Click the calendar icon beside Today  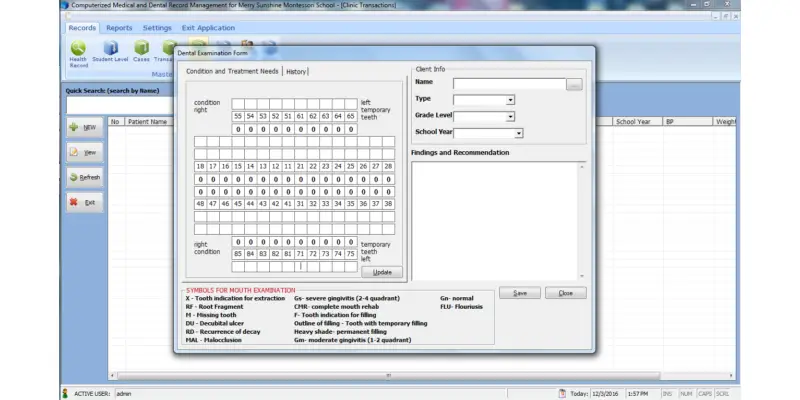[562, 394]
